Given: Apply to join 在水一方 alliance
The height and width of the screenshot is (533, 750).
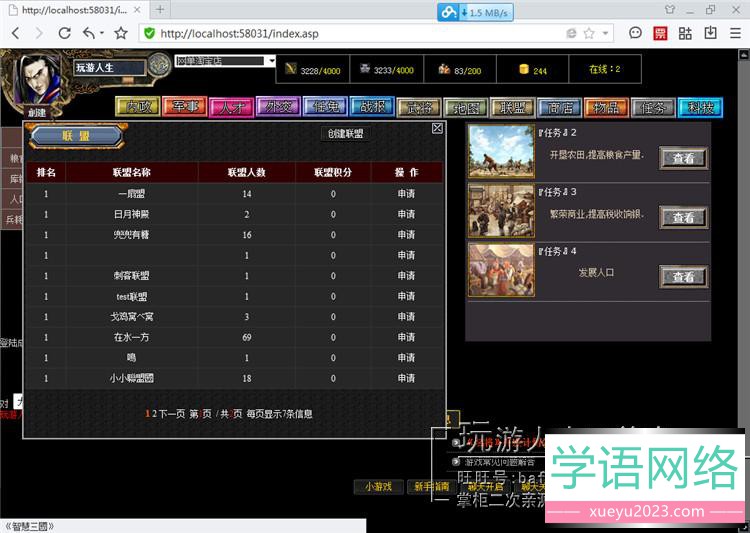Looking at the screenshot, I should click(406, 337).
